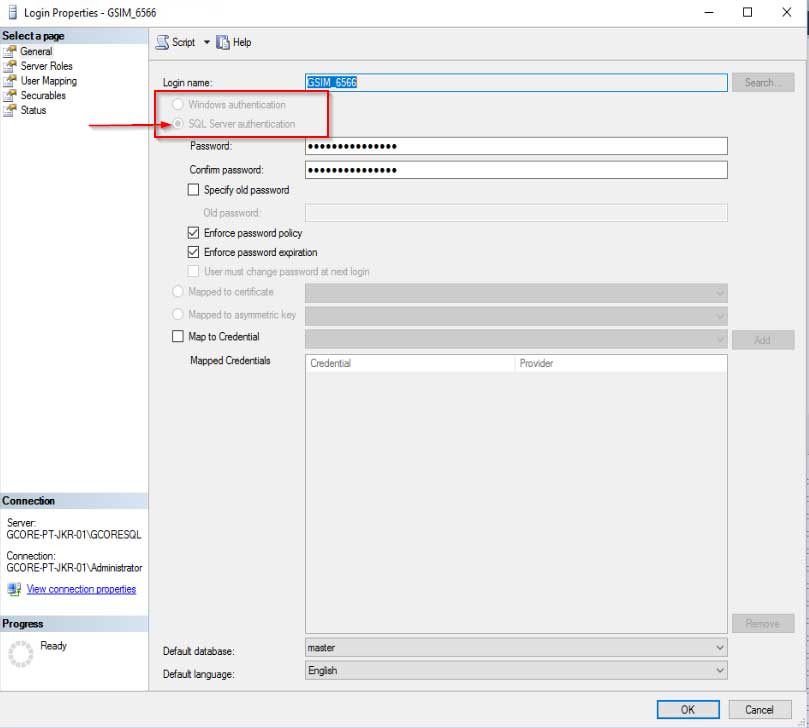Click the Help icon in toolbar
The image size is (809, 728).
click(x=223, y=42)
